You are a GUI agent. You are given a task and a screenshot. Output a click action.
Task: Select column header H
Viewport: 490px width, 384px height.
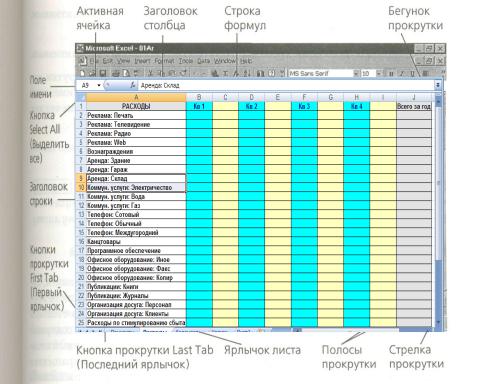click(357, 97)
